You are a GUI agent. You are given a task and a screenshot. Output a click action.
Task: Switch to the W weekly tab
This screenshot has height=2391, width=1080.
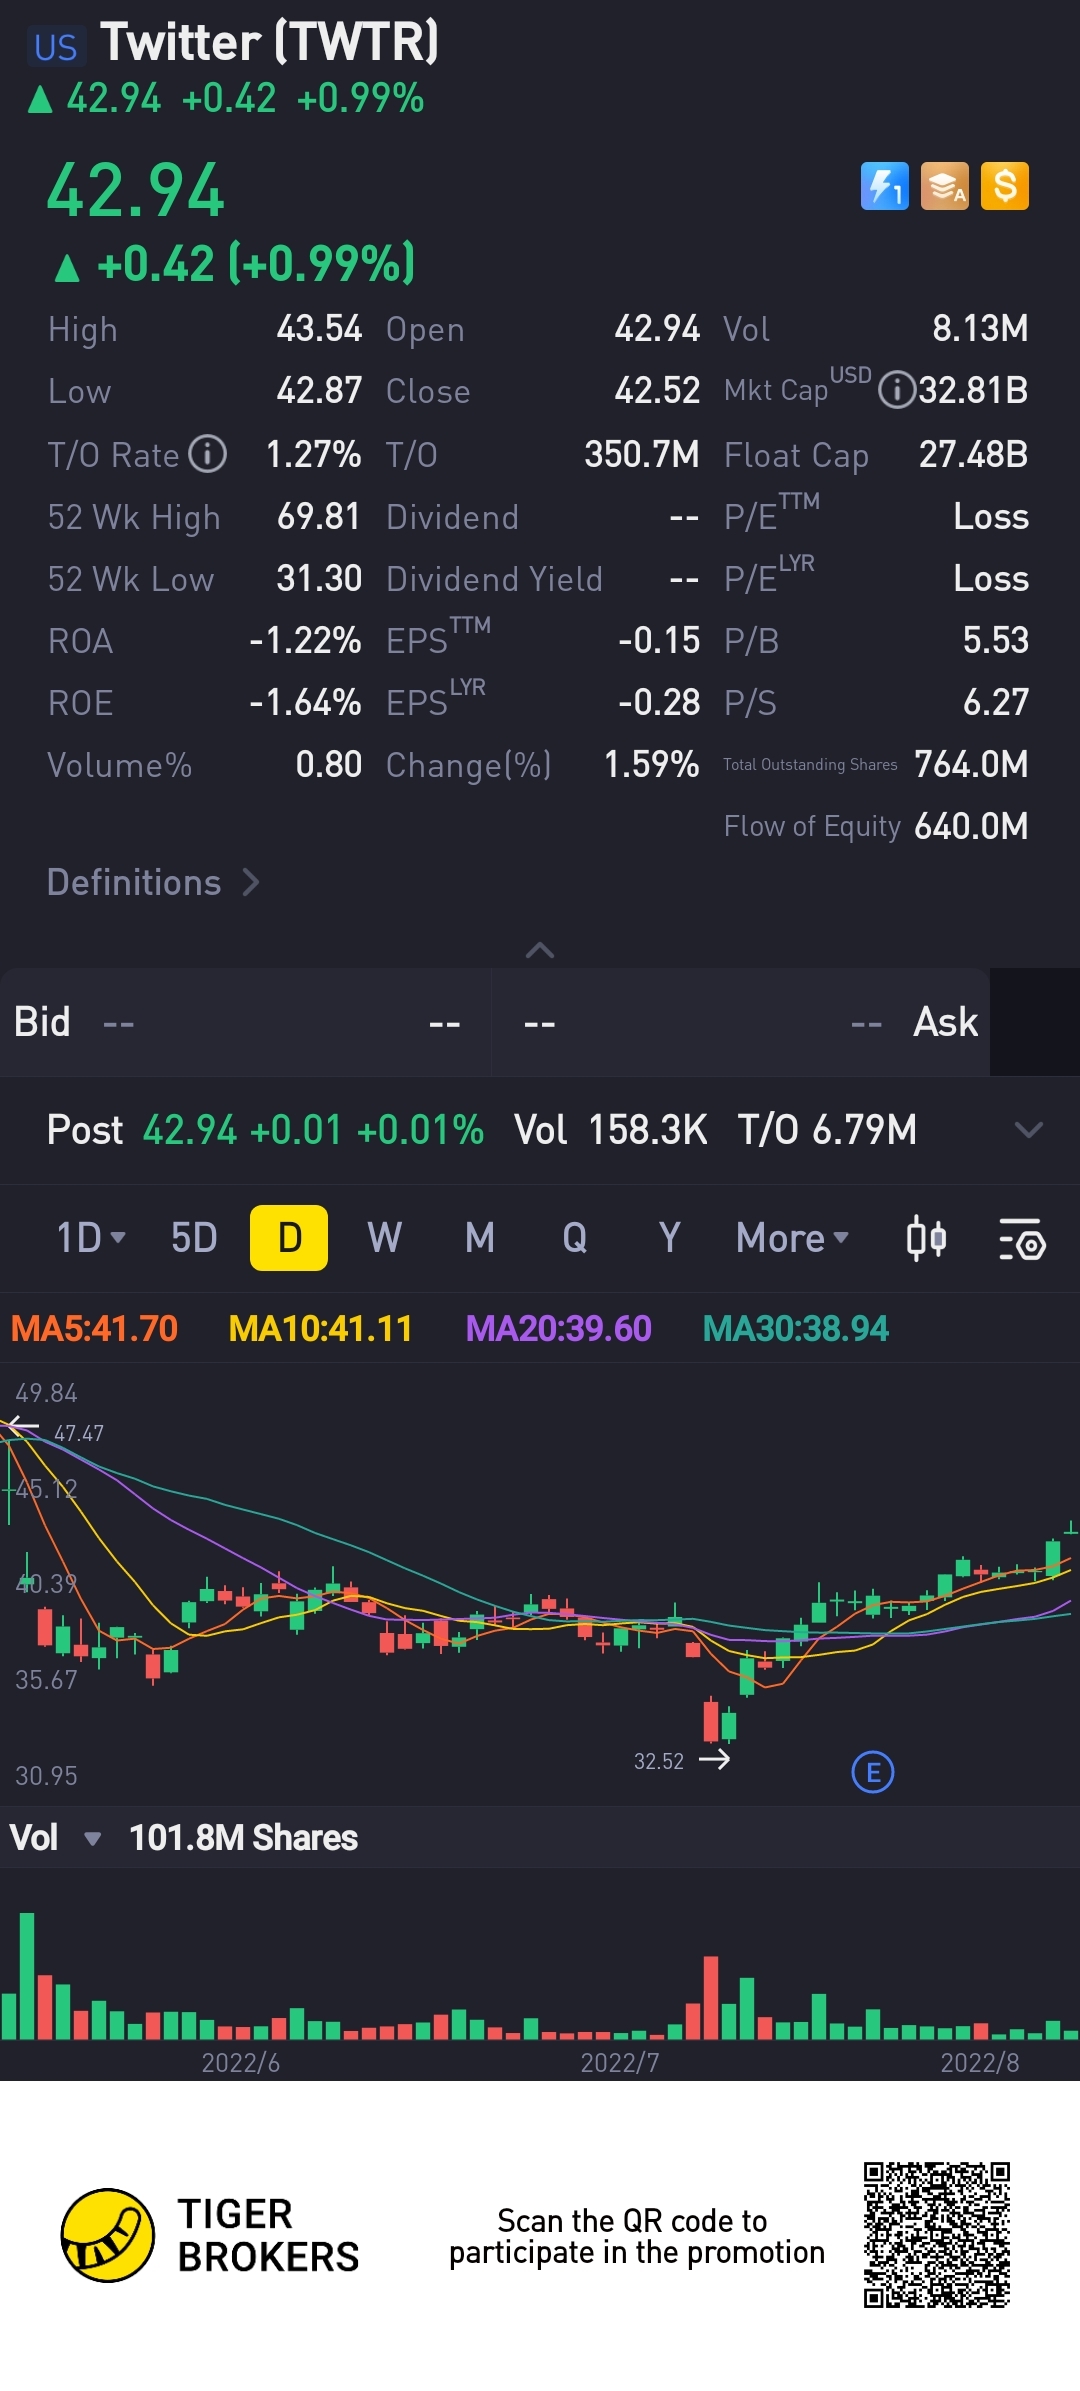coord(384,1238)
